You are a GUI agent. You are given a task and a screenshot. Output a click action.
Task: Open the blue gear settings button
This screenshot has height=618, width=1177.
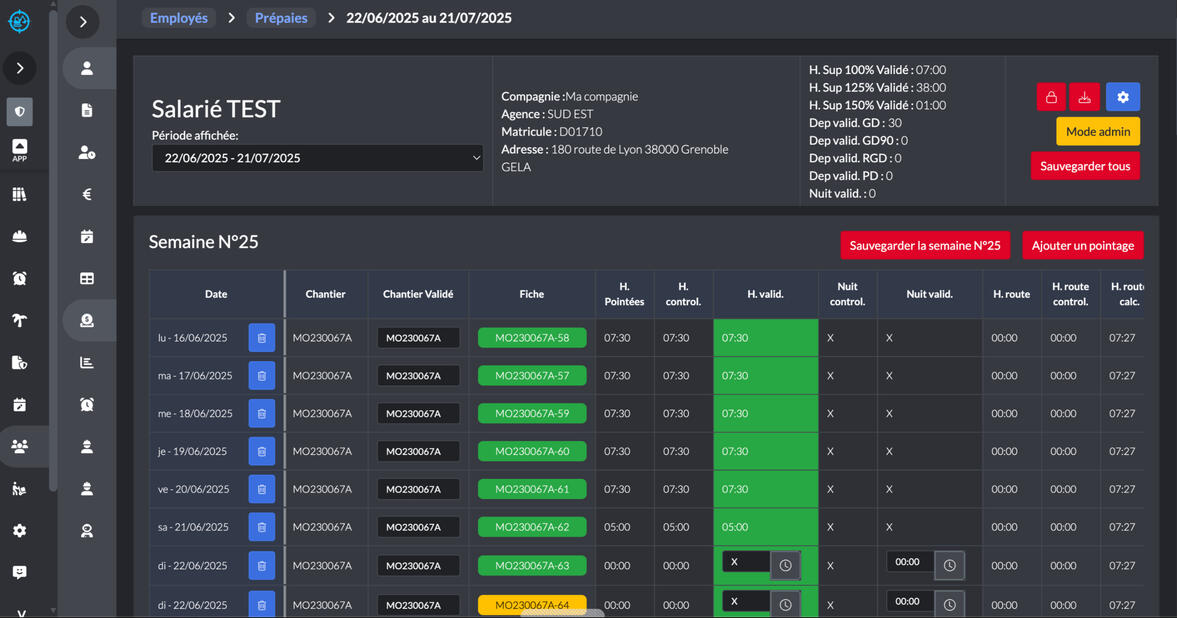[1123, 97]
